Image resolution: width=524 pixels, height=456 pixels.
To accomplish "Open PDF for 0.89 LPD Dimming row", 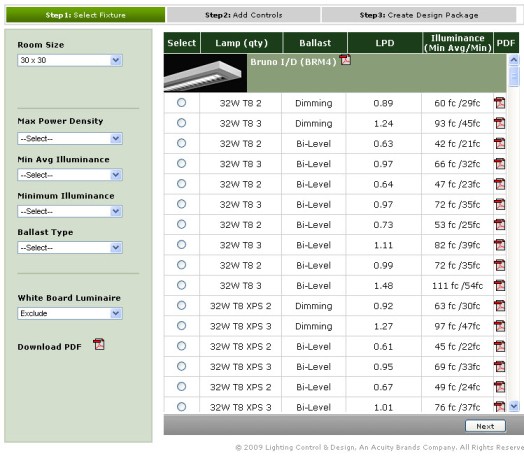I will point(500,103).
